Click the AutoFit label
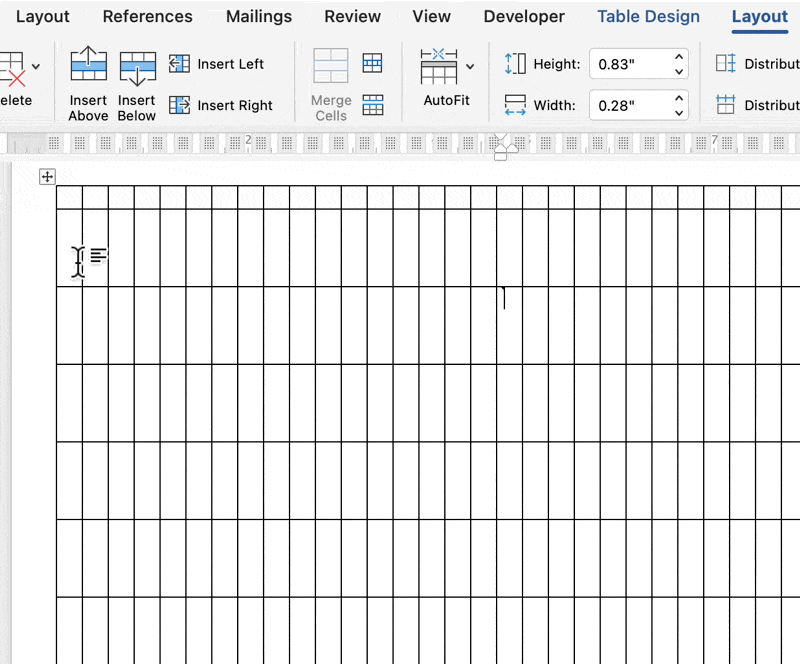Viewport: 800px width, 664px height. 446,101
